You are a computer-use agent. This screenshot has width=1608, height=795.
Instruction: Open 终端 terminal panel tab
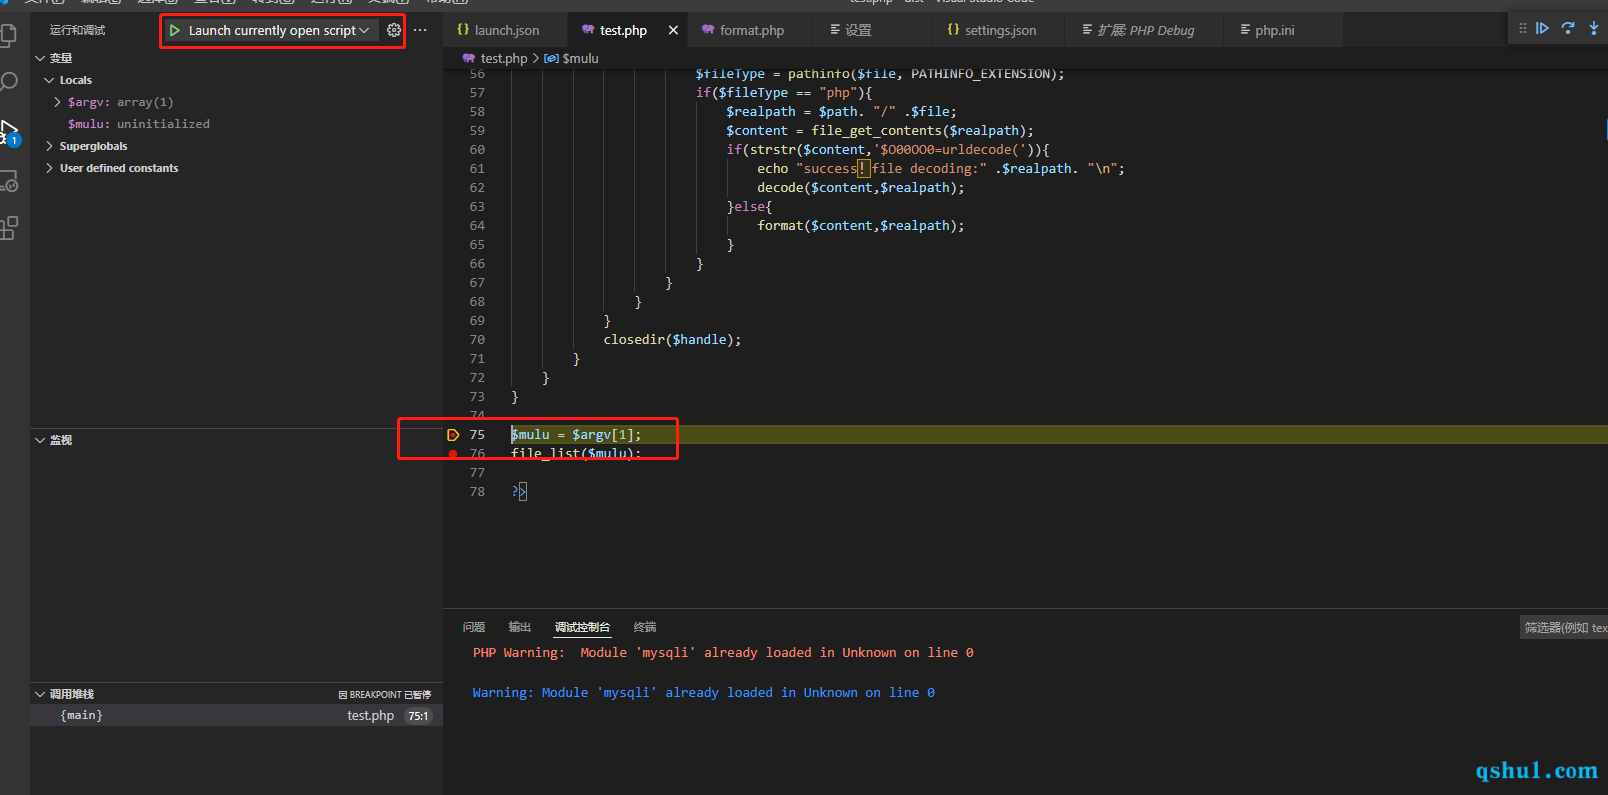click(645, 627)
